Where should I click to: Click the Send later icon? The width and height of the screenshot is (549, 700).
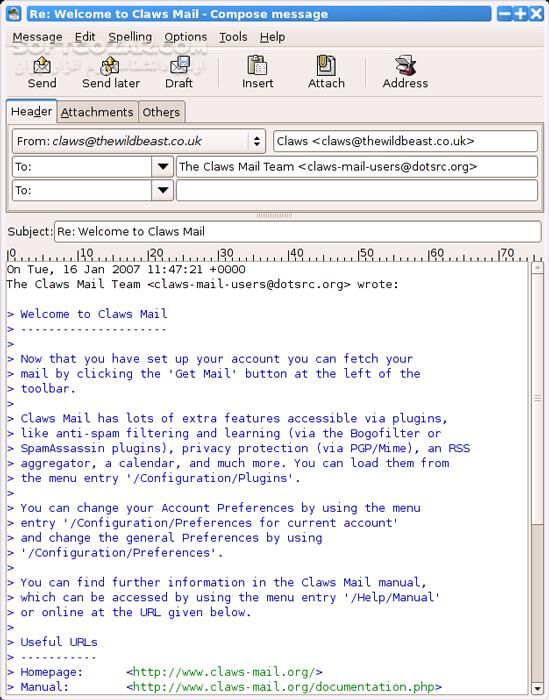pos(110,66)
